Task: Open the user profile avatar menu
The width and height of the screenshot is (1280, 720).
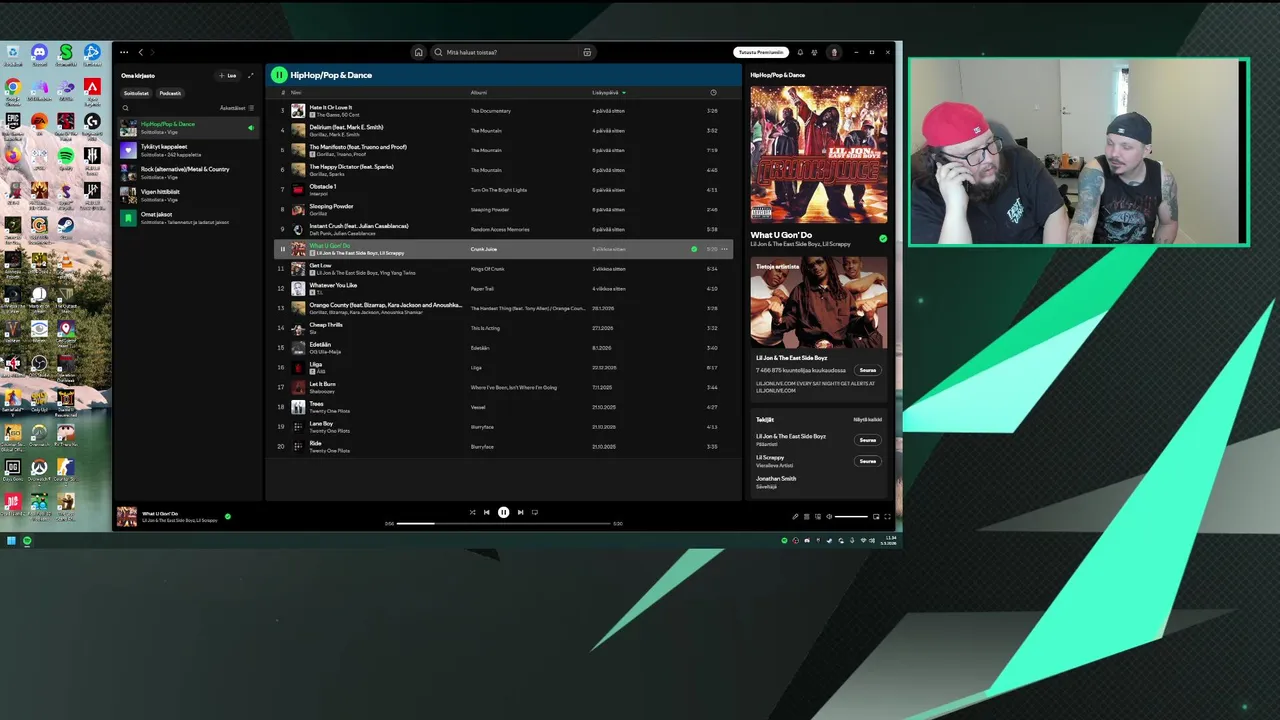Action: [x=834, y=52]
